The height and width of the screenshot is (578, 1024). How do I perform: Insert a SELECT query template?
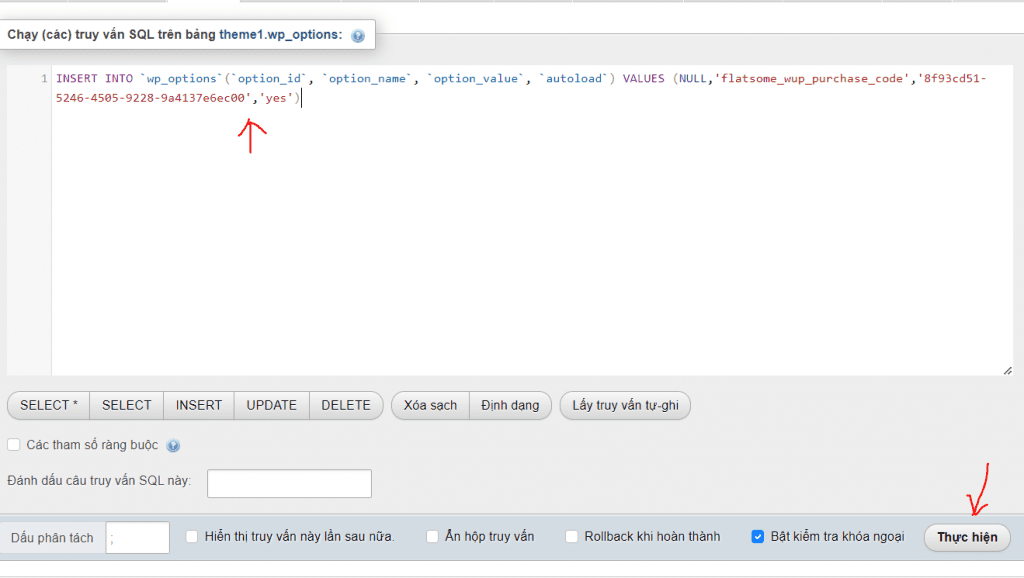(126, 405)
